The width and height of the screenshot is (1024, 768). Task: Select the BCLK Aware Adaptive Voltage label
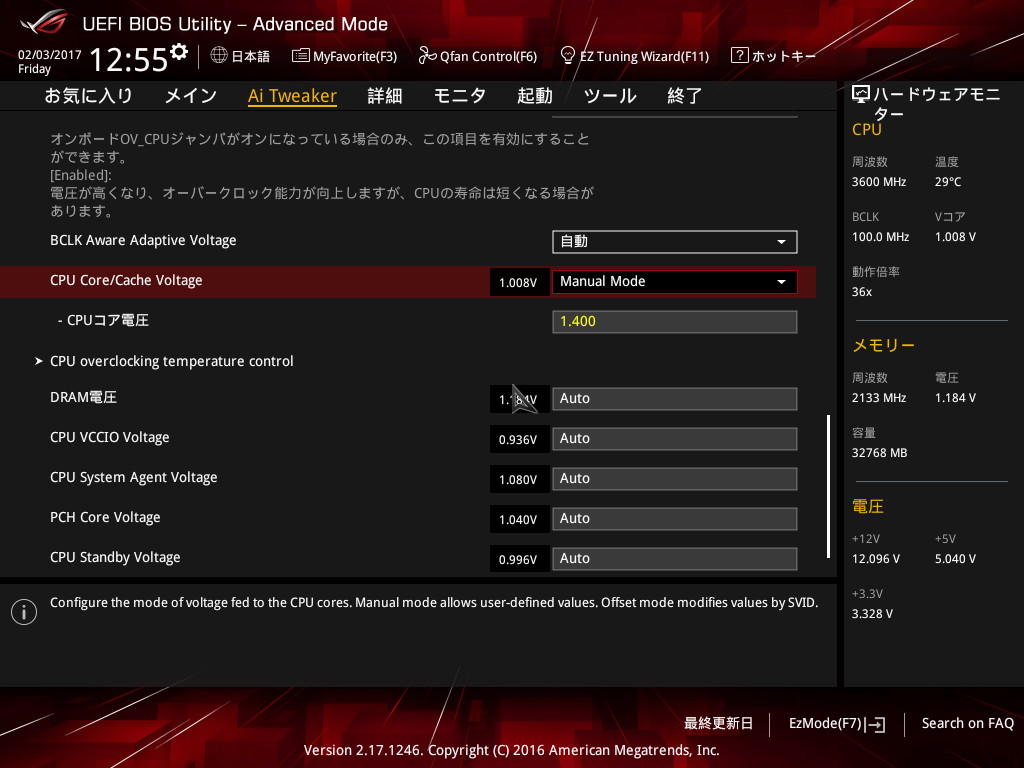pos(143,240)
